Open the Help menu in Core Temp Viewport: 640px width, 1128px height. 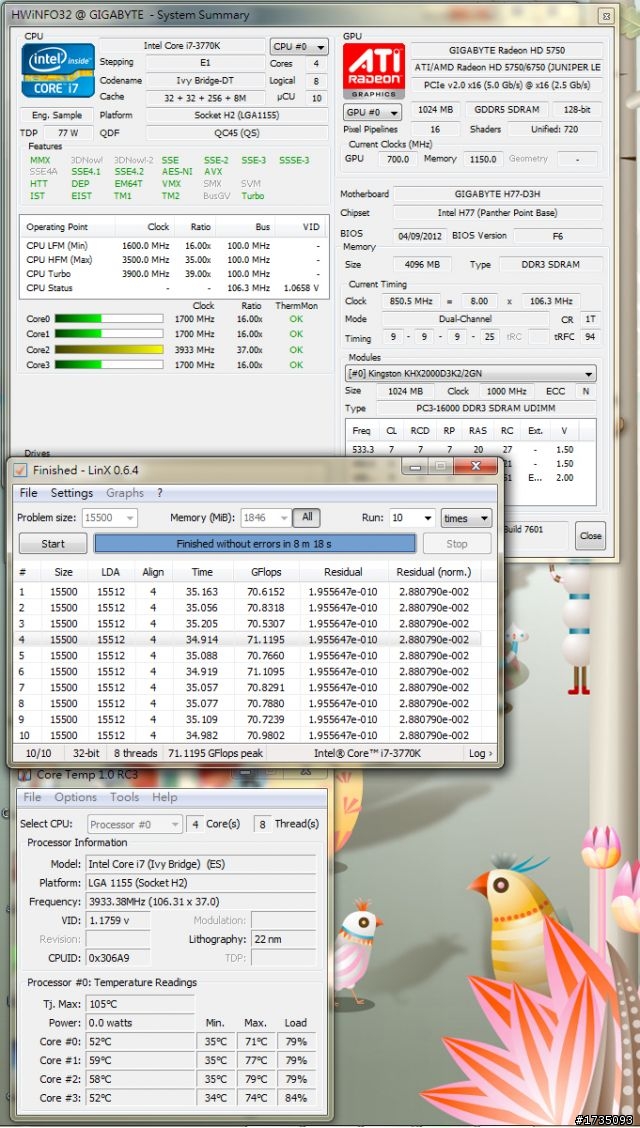pos(164,797)
